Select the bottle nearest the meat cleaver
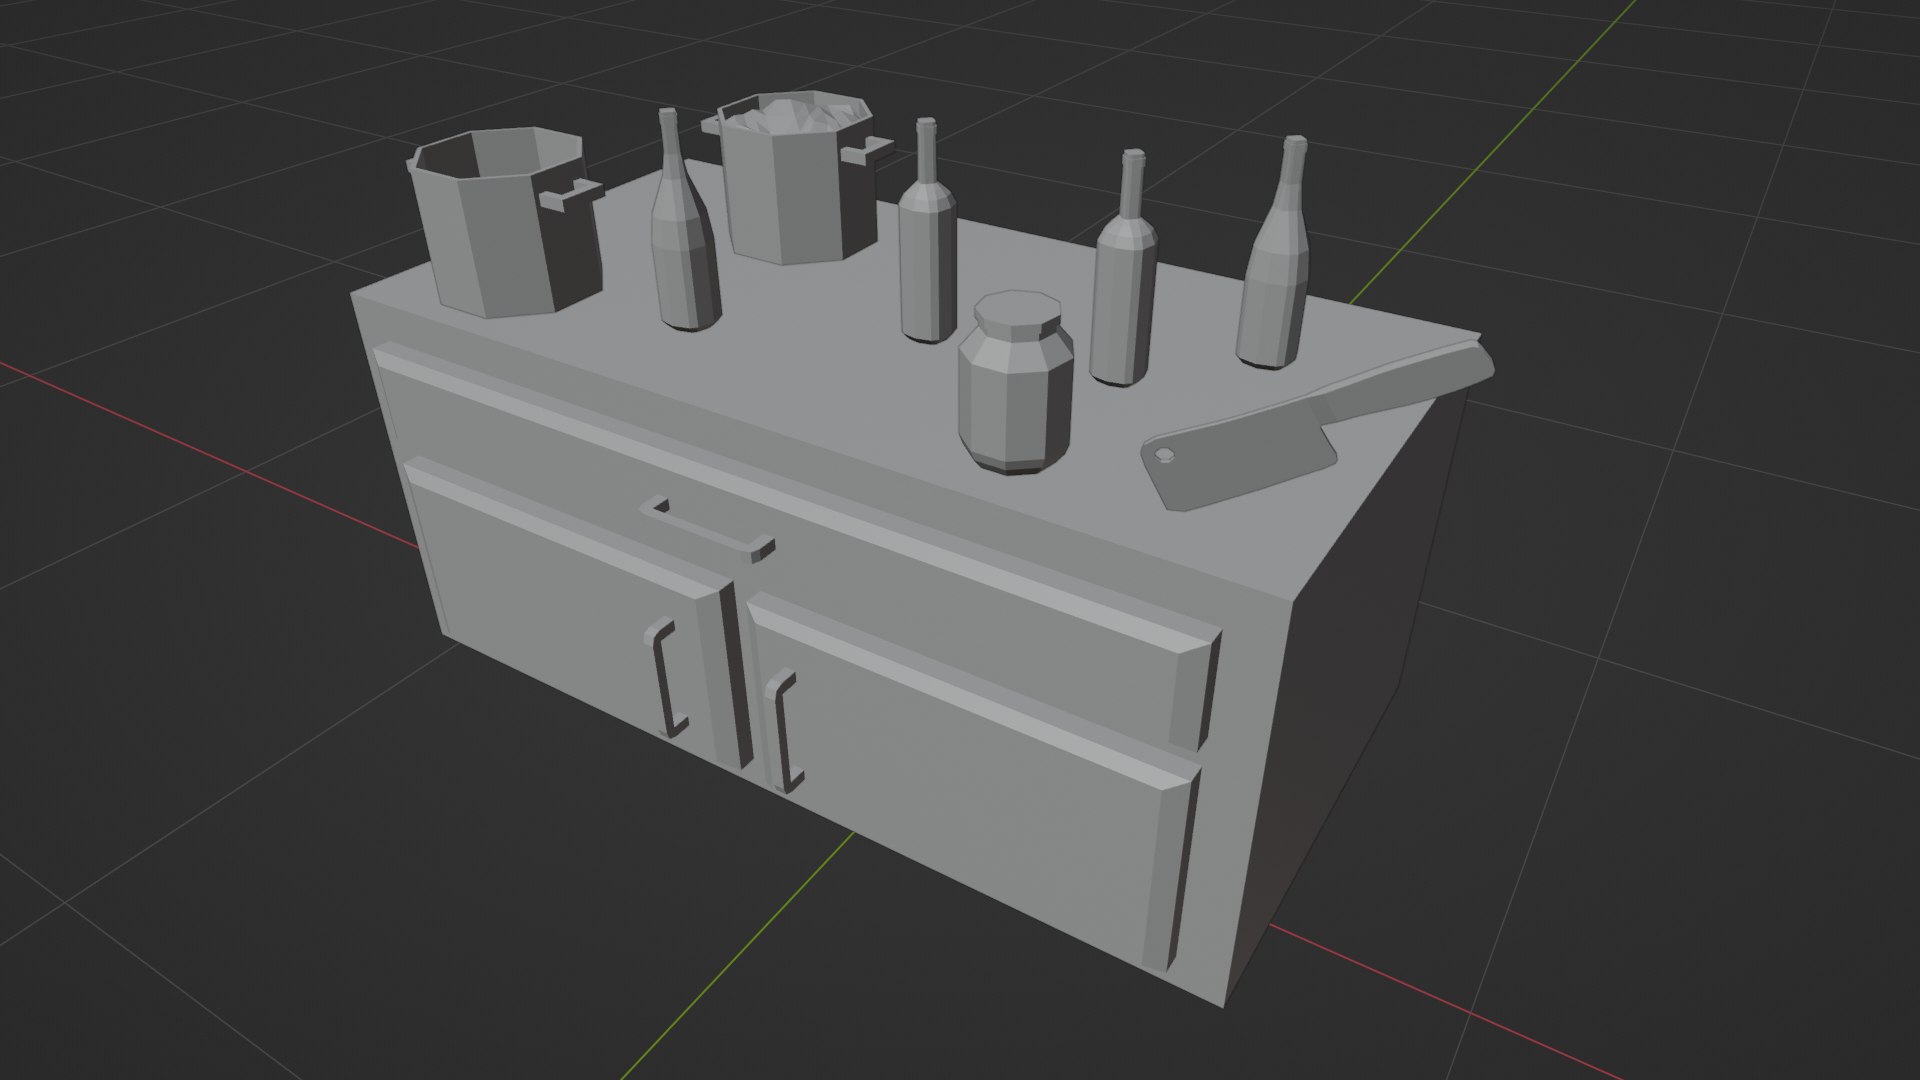The width and height of the screenshot is (1920, 1080). point(1274,253)
